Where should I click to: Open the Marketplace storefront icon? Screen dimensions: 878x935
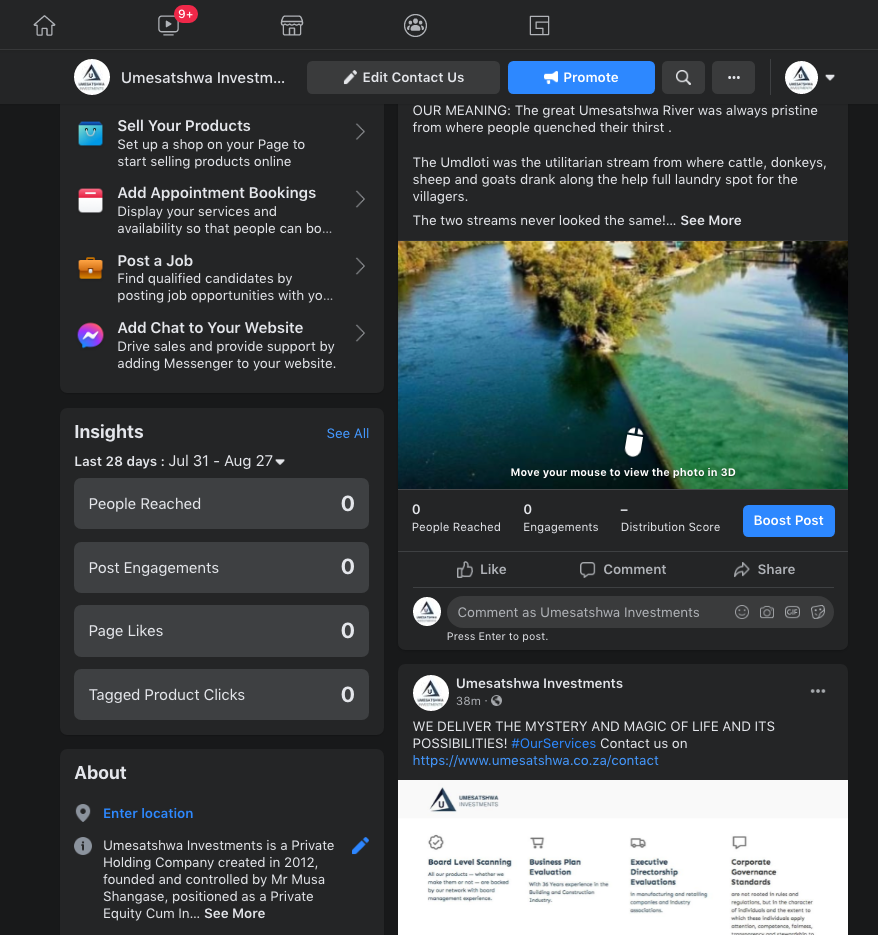click(x=292, y=26)
